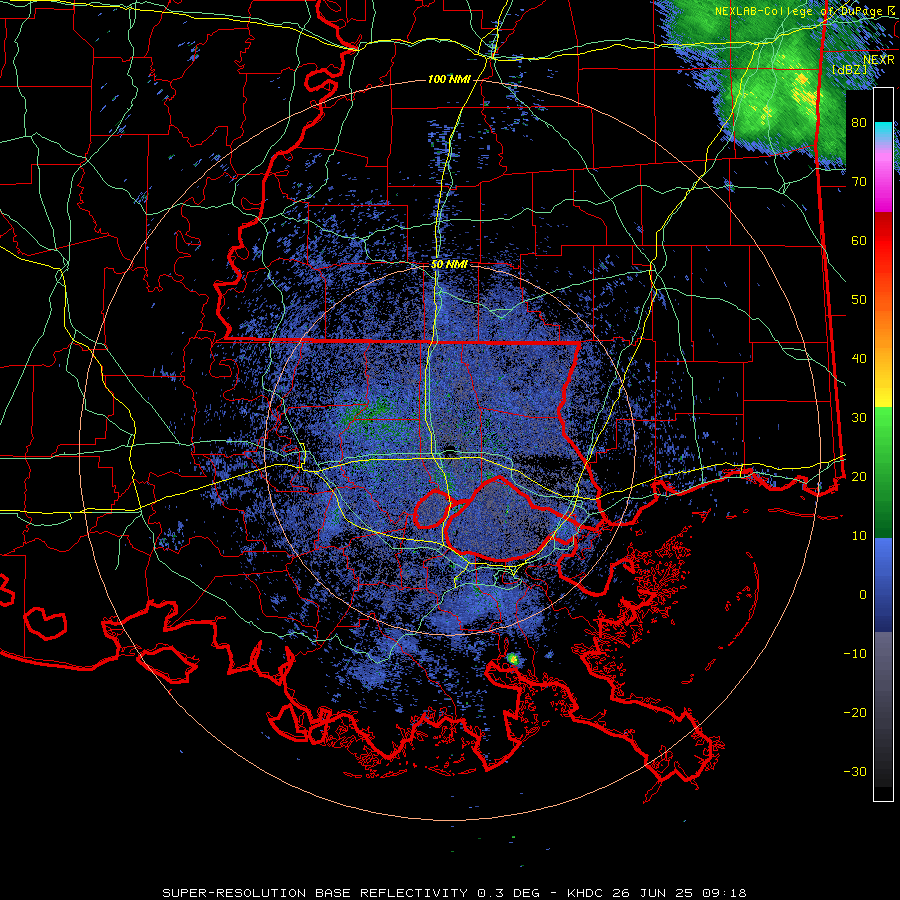
Task: Select the "60" value on dBZ scale
Action: coord(859,240)
